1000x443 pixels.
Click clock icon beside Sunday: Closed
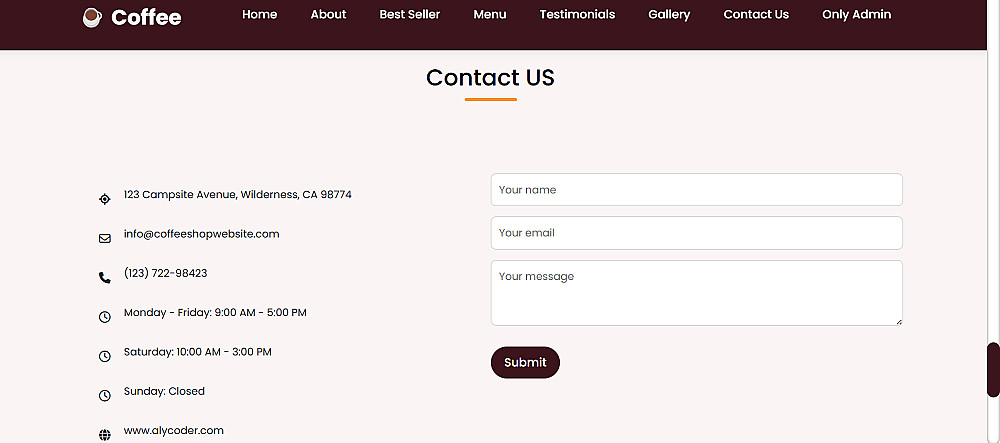(105, 395)
